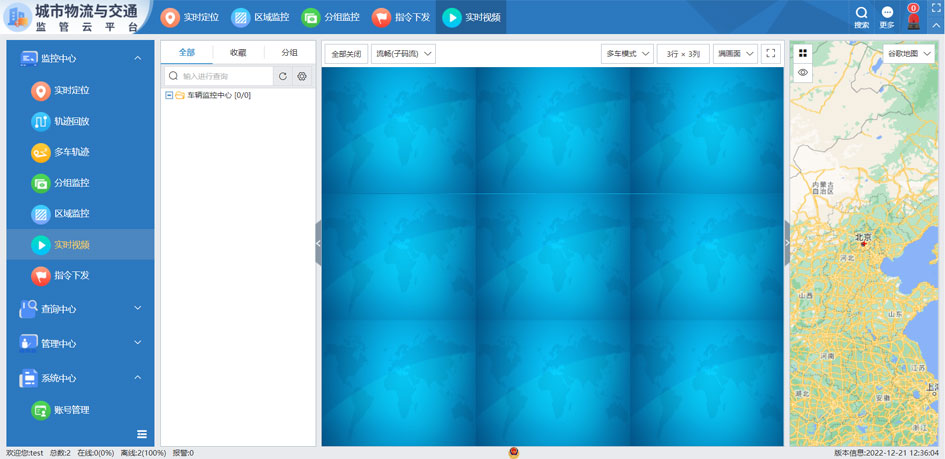
Task: Click the 搜索 magnifier icon in header
Action: tap(861, 14)
